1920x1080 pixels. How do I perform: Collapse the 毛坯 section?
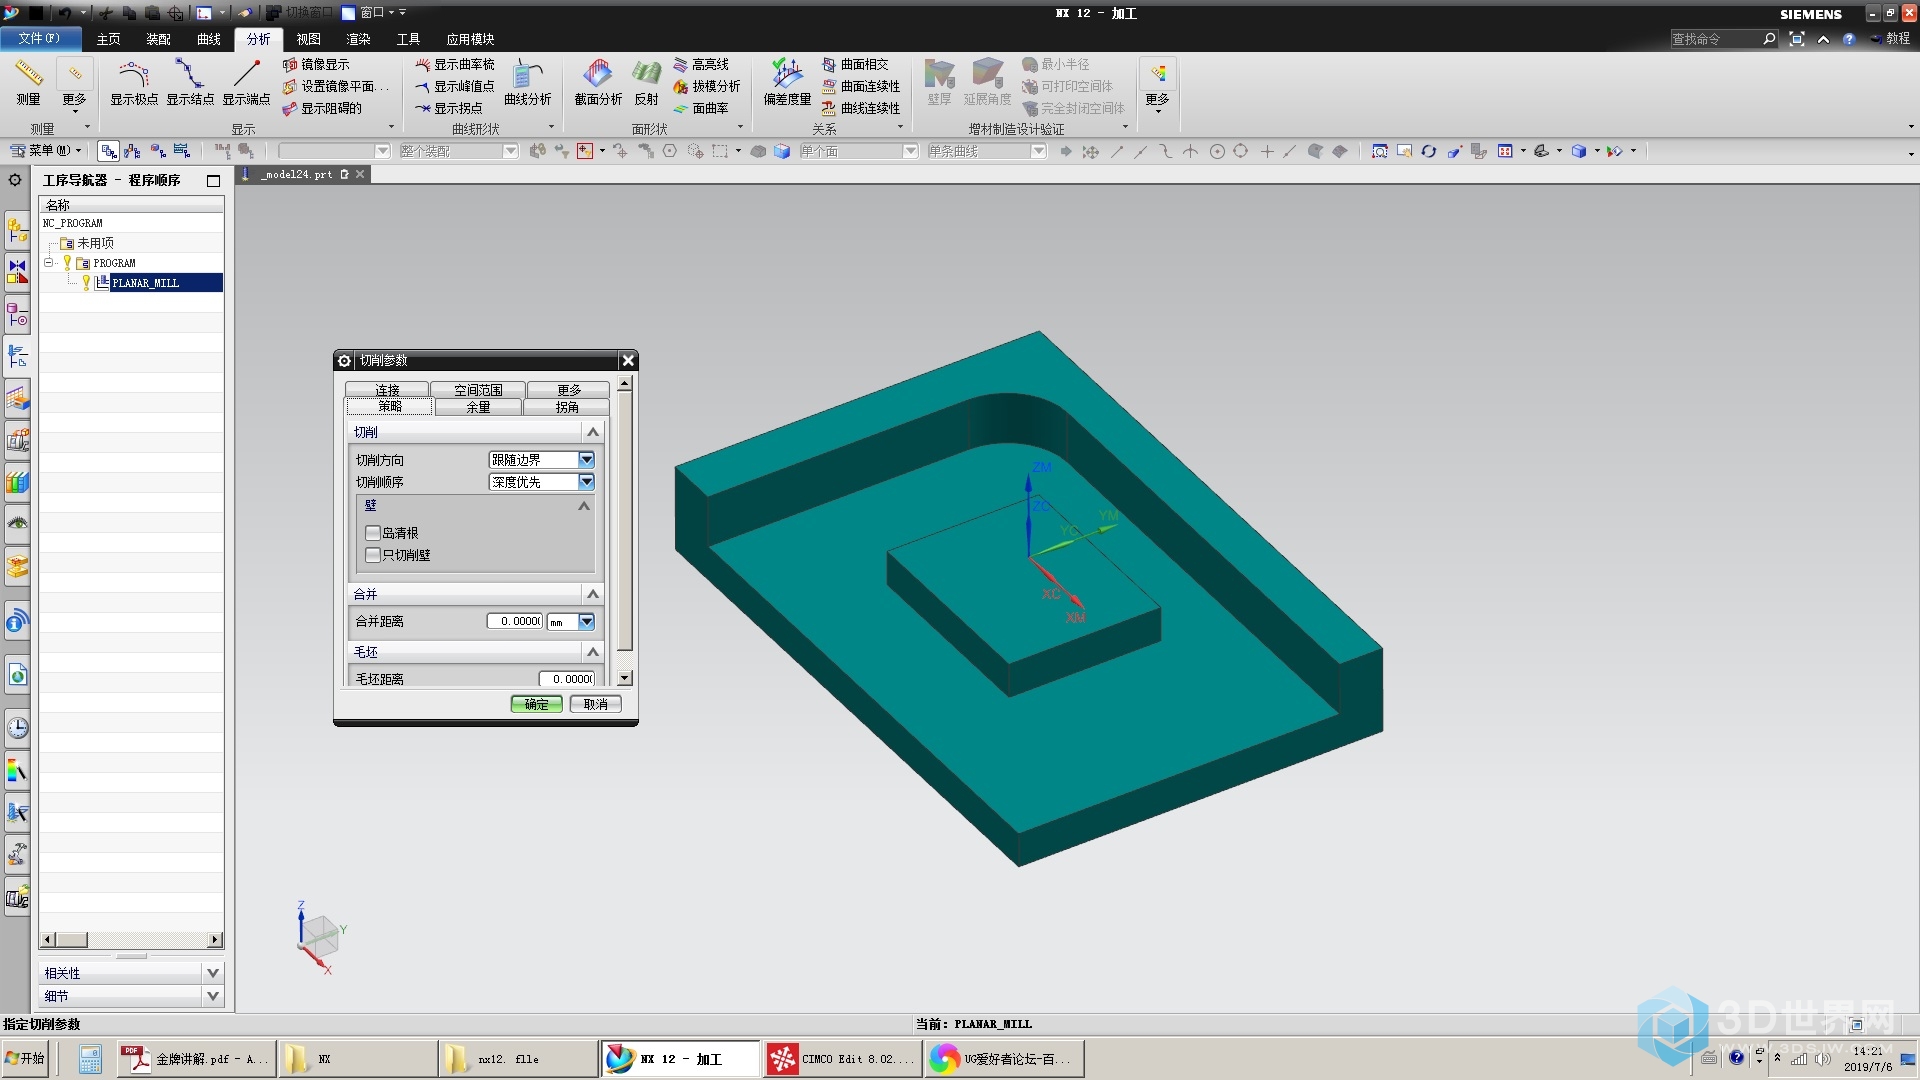[x=593, y=652]
